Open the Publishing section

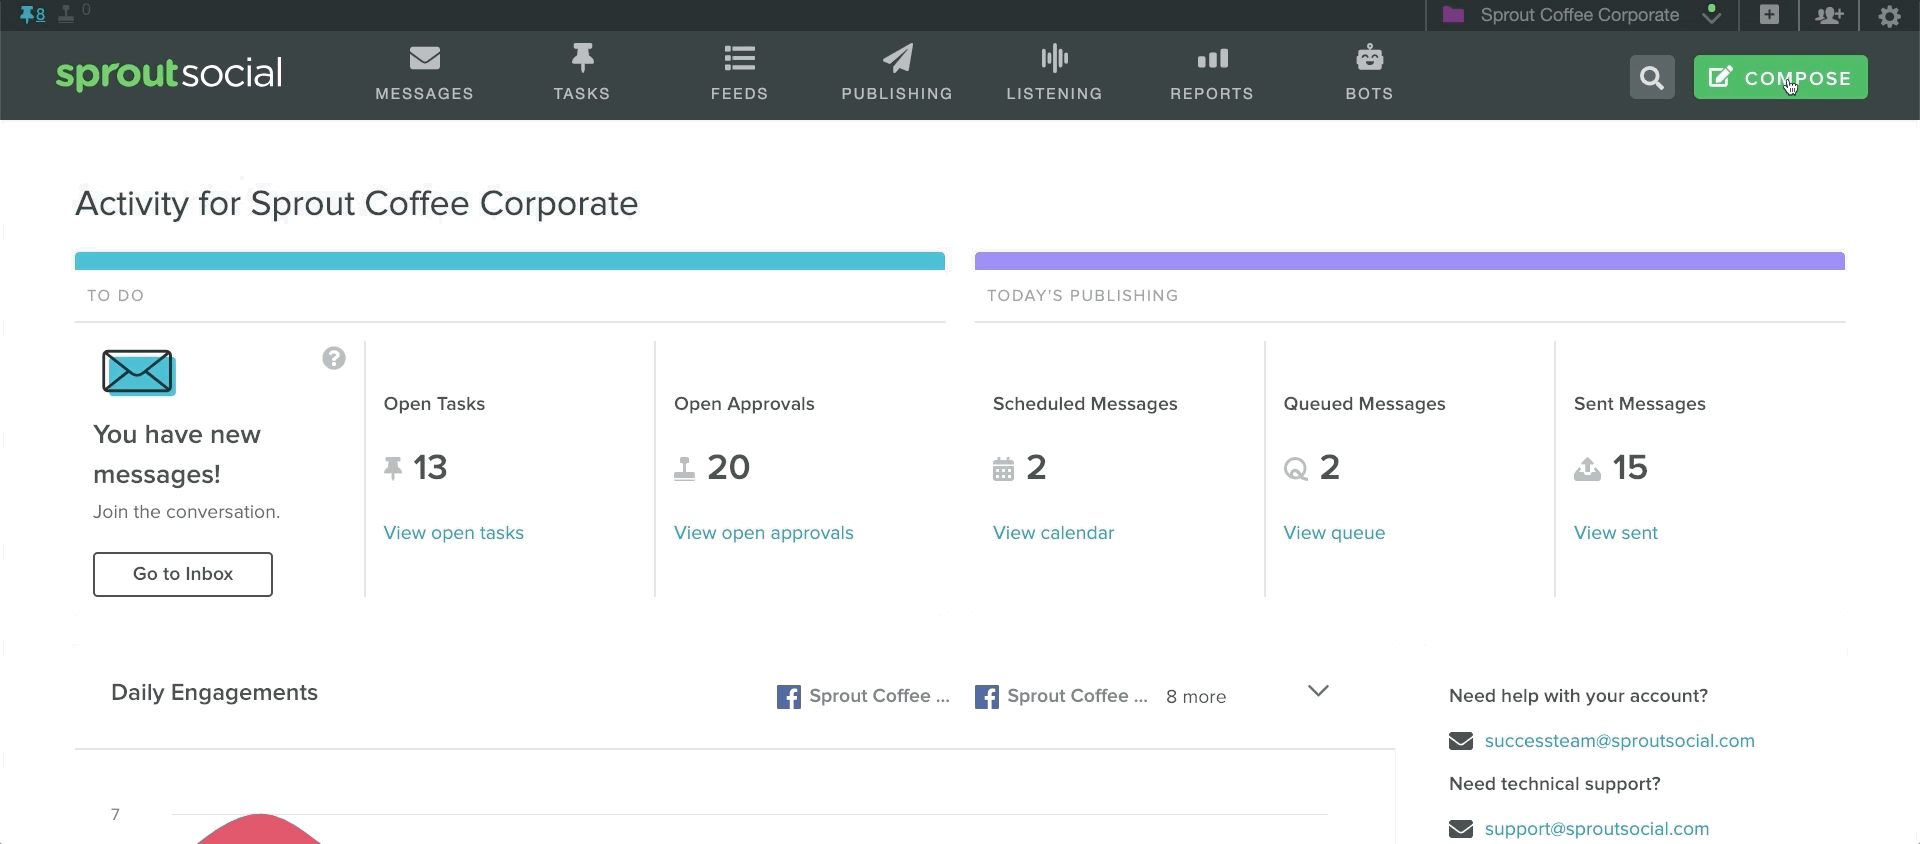(x=897, y=74)
